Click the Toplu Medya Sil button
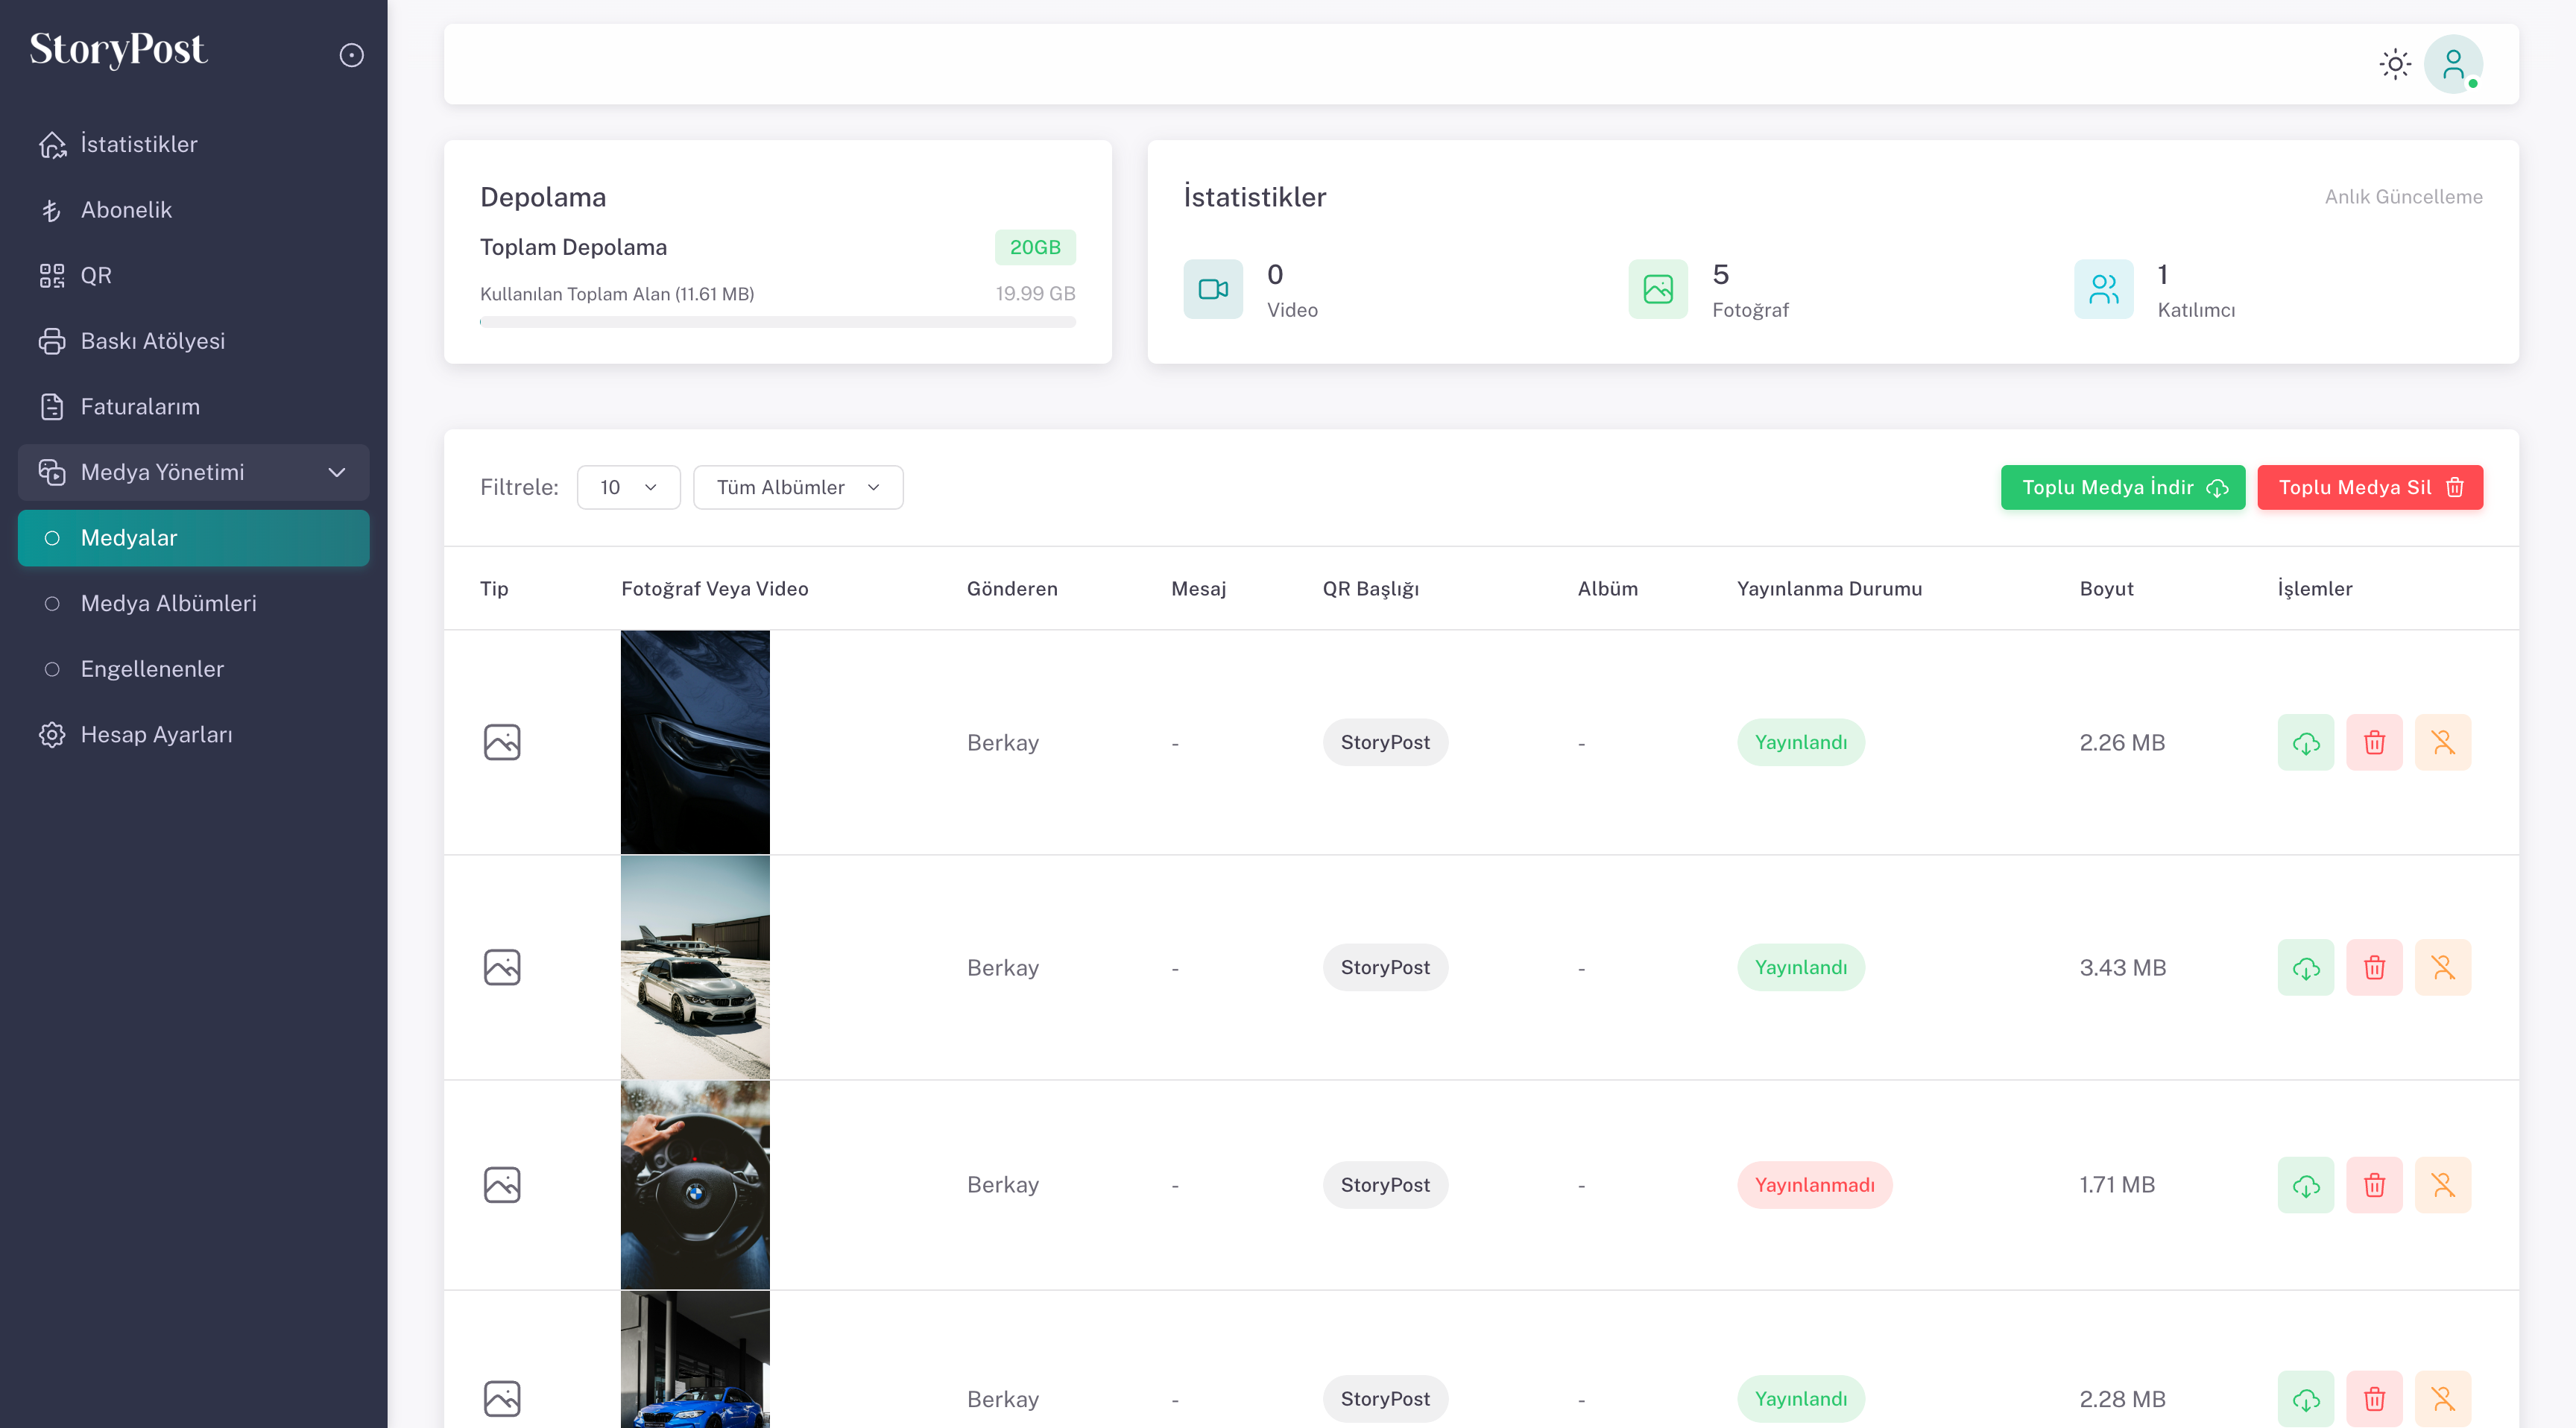 pyautogui.click(x=2369, y=487)
